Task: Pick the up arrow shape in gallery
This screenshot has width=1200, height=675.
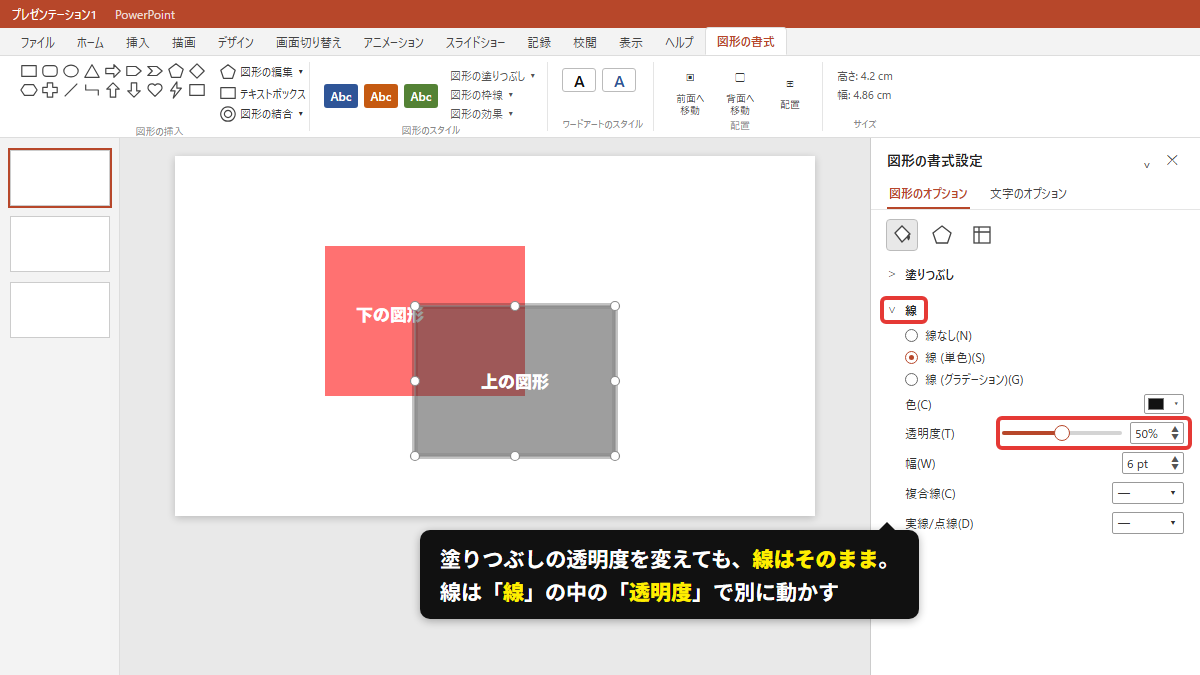Action: pyautogui.click(x=113, y=90)
